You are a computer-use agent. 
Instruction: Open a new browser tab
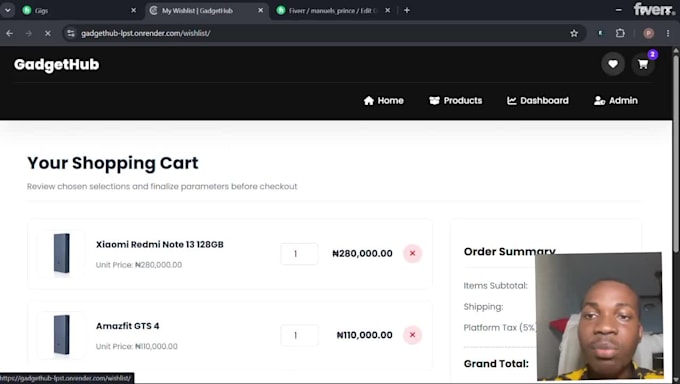click(407, 10)
